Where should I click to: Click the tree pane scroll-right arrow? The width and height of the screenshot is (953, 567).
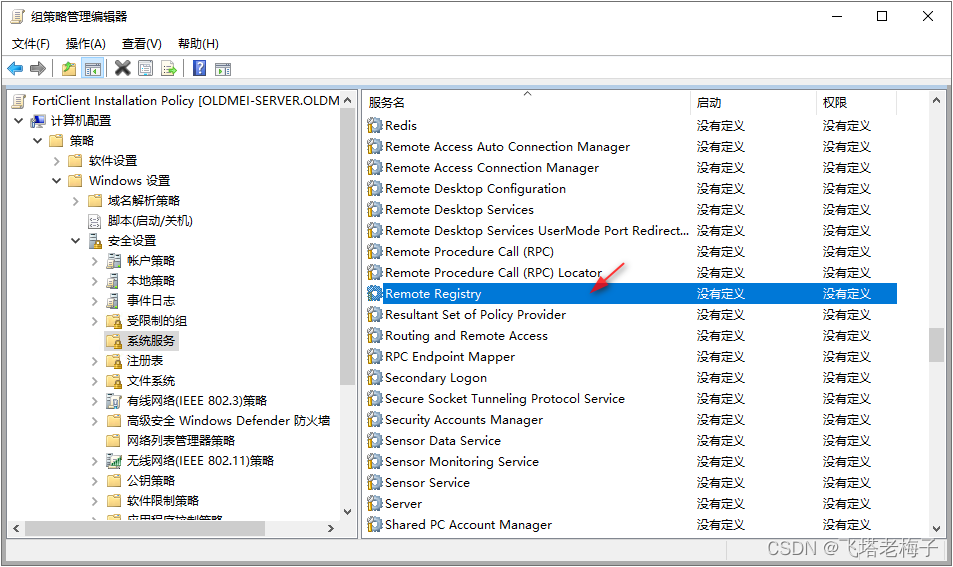click(x=331, y=529)
